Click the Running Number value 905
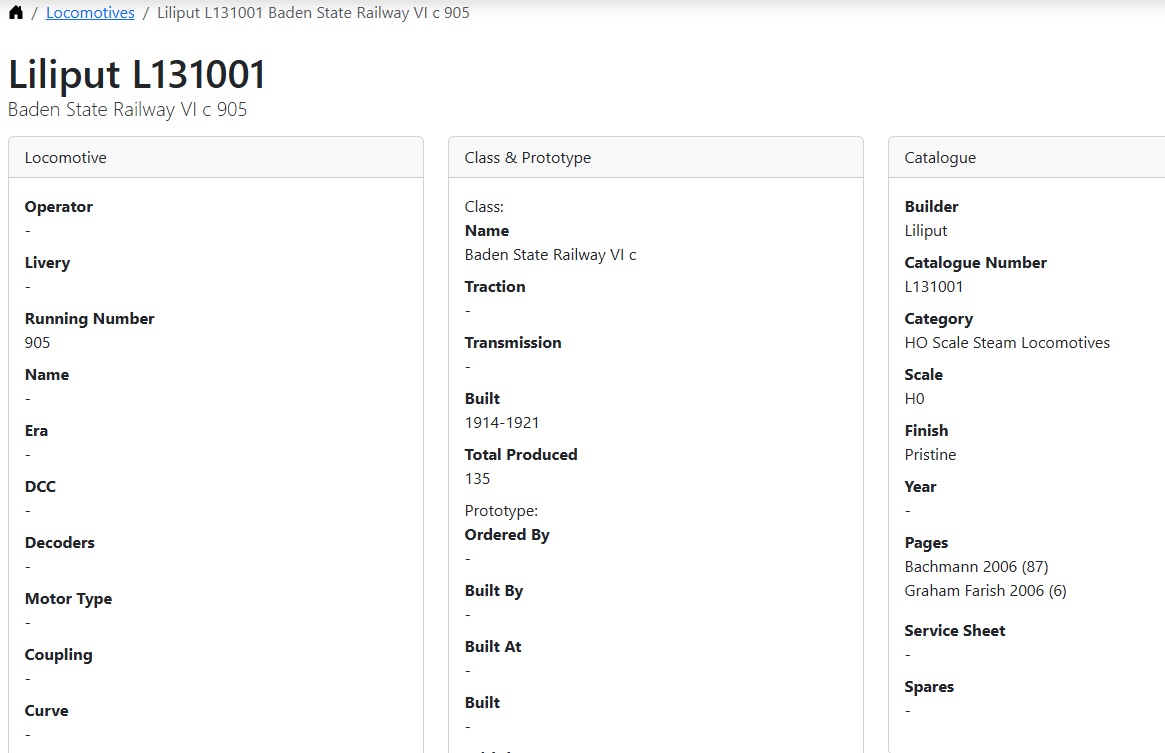This screenshot has height=753, width=1165. [x=37, y=342]
